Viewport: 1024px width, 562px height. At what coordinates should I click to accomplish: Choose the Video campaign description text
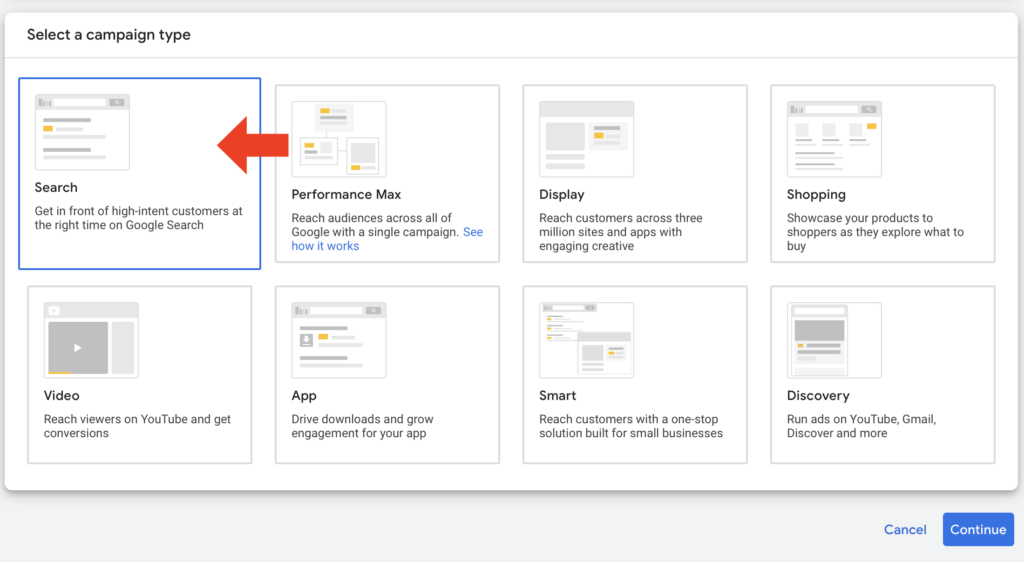coord(137,426)
